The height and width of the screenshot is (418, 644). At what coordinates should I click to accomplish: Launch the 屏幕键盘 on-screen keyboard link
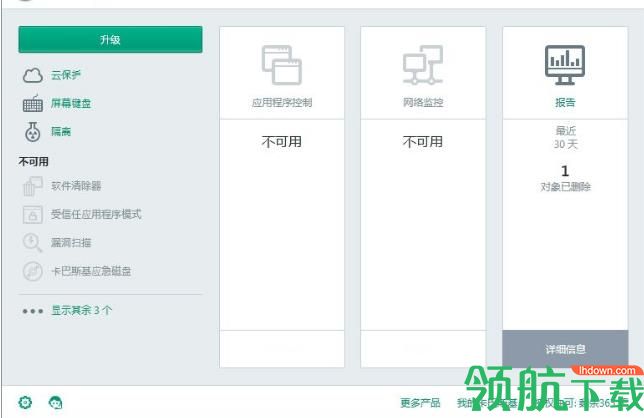click(x=71, y=103)
